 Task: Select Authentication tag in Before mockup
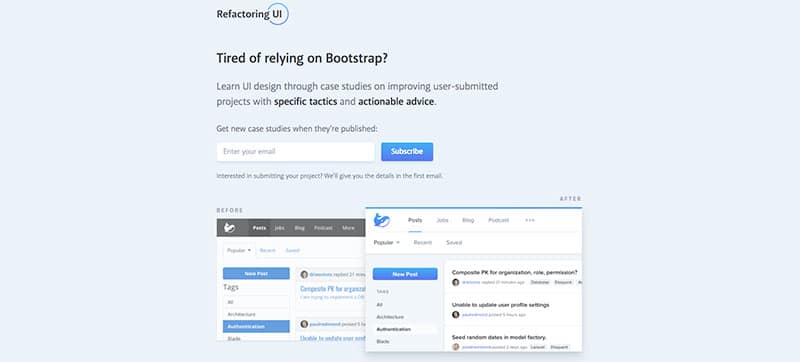[x=256, y=326]
